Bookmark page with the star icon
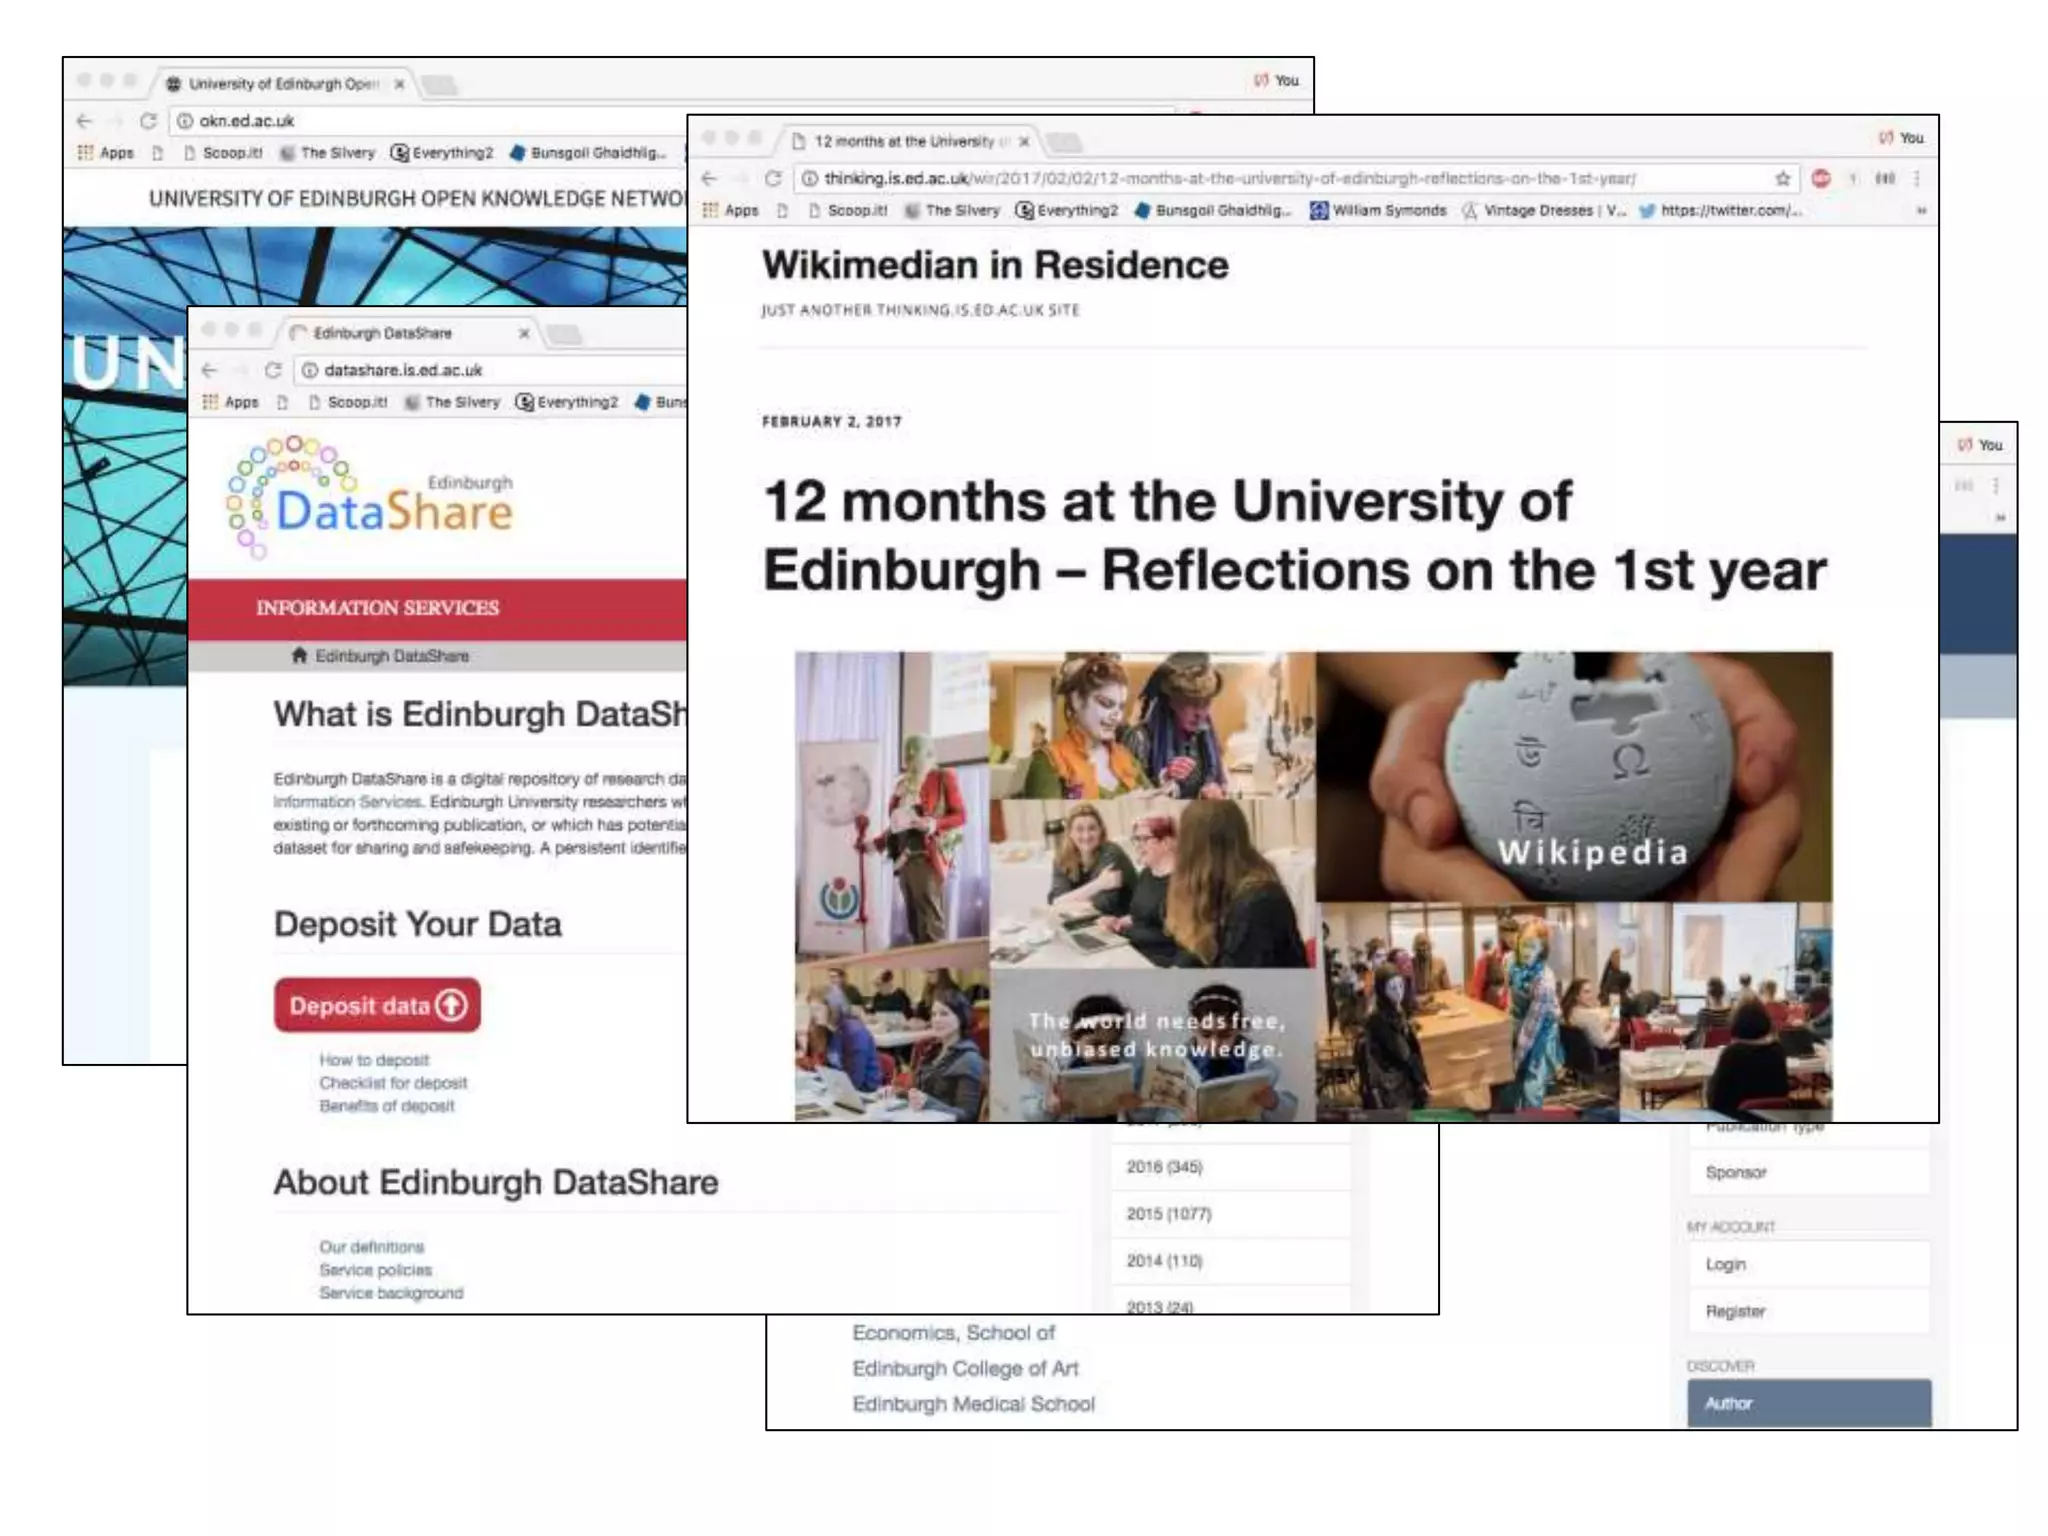 (x=1782, y=178)
